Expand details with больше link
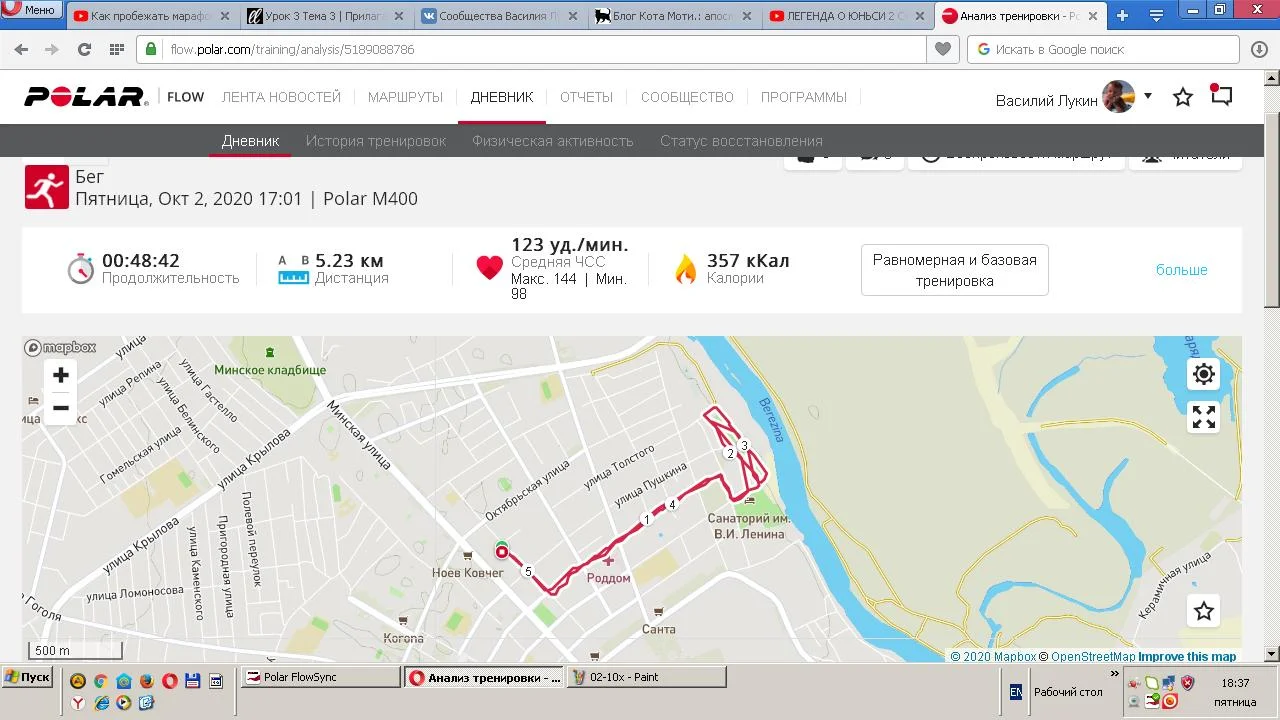Viewport: 1280px width, 720px height. 1182,270
